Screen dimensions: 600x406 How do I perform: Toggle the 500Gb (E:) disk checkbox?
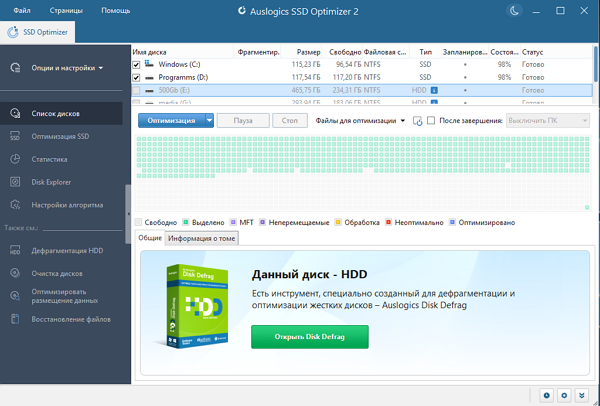coord(136,91)
